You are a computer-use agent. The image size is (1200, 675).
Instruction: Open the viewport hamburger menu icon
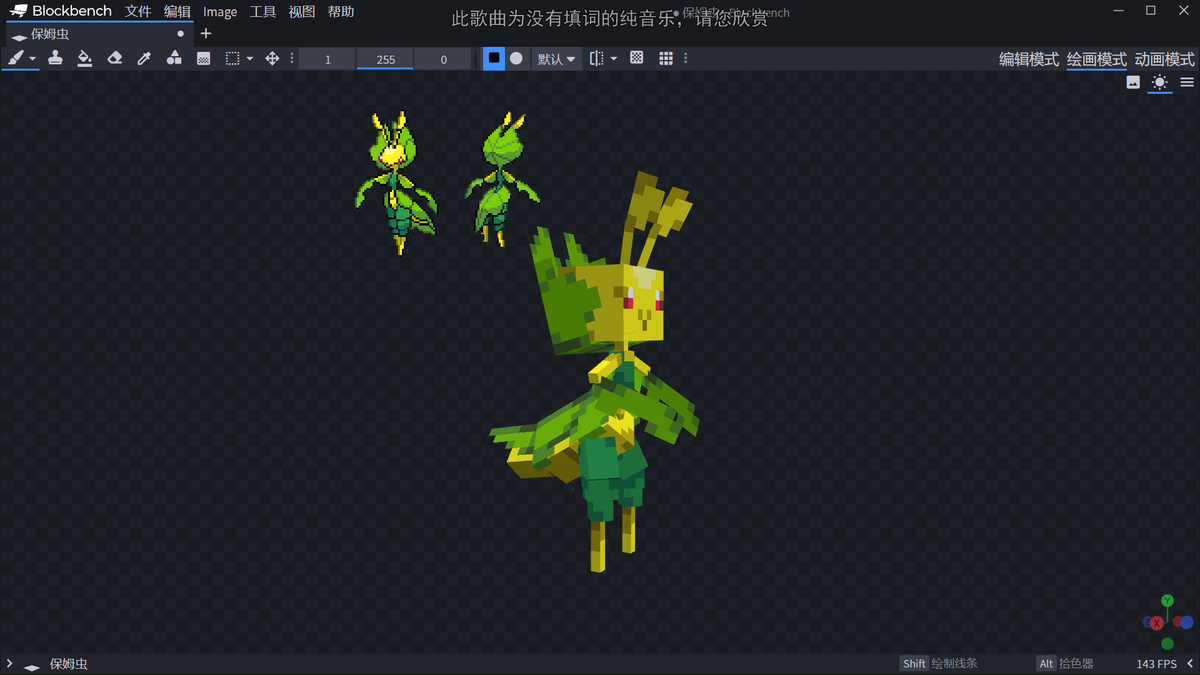(x=1186, y=82)
